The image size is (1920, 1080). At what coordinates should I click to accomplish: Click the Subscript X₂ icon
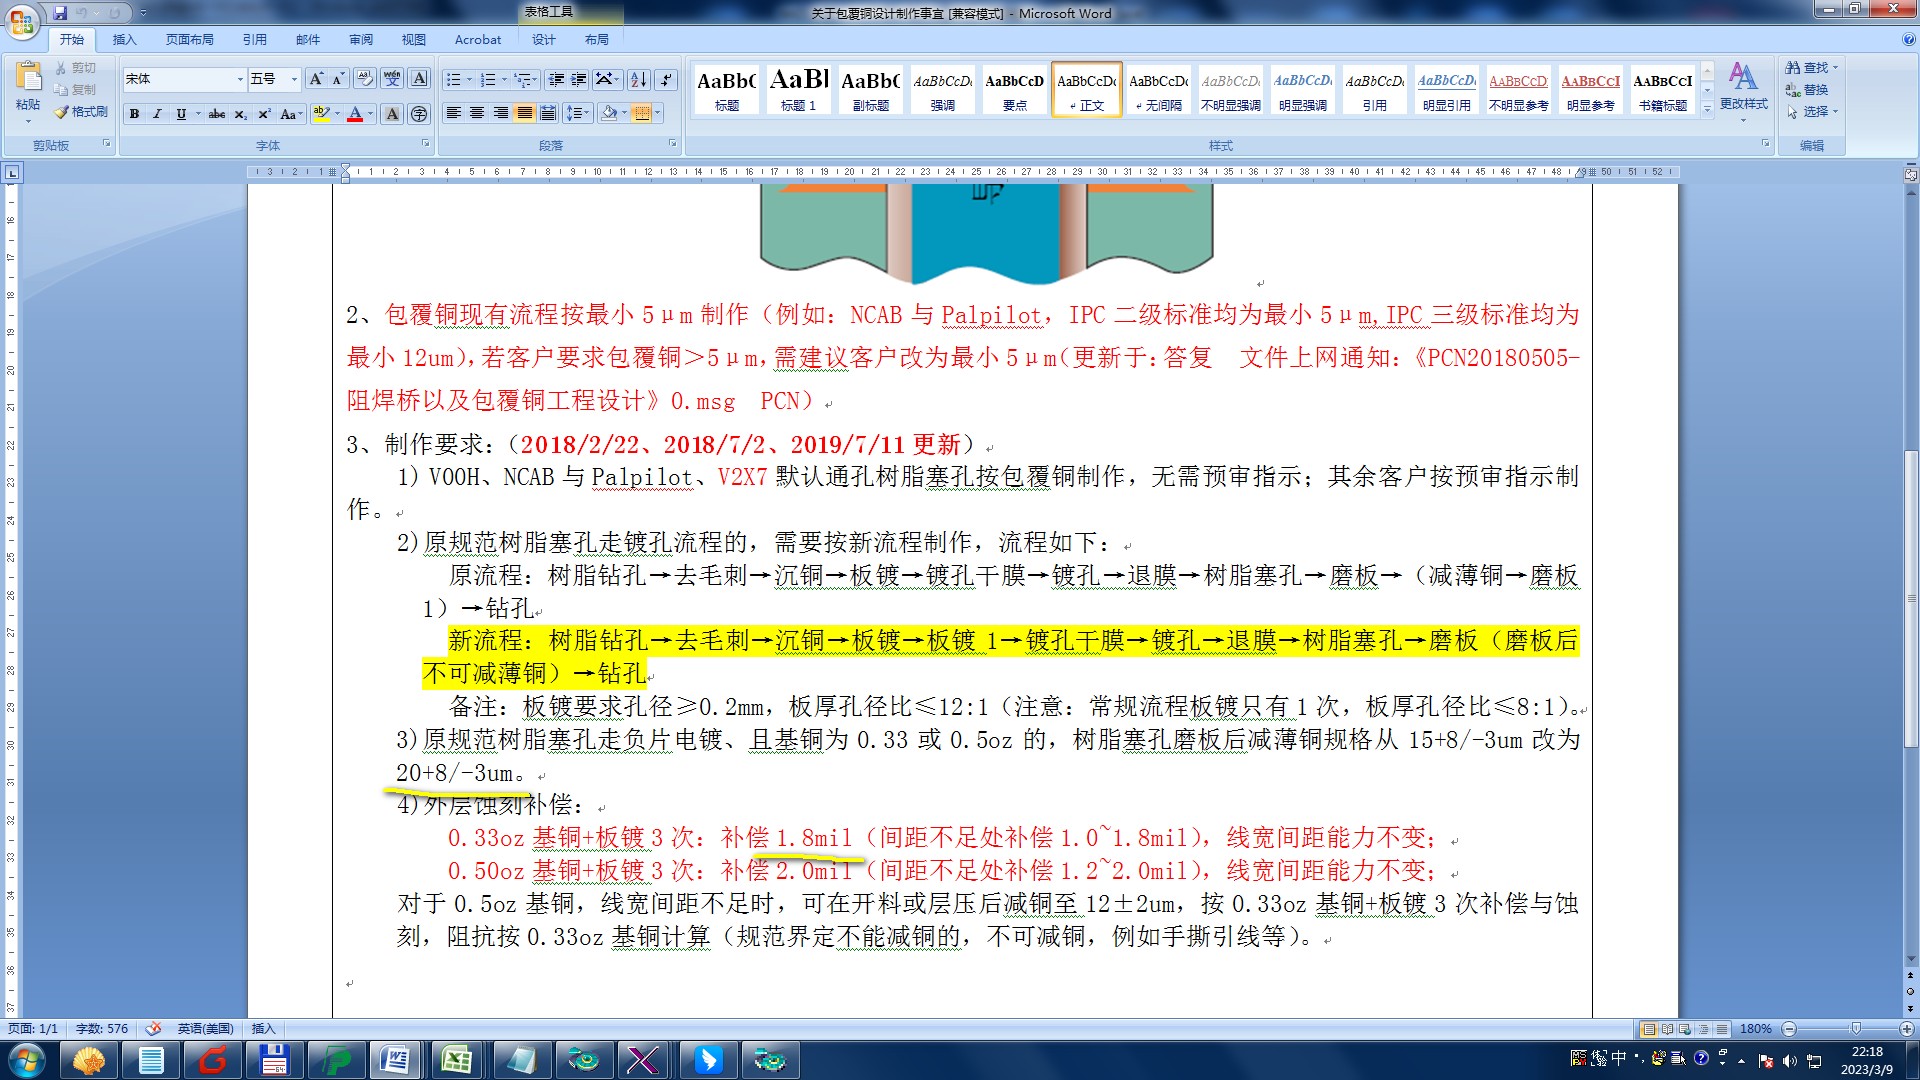[240, 114]
